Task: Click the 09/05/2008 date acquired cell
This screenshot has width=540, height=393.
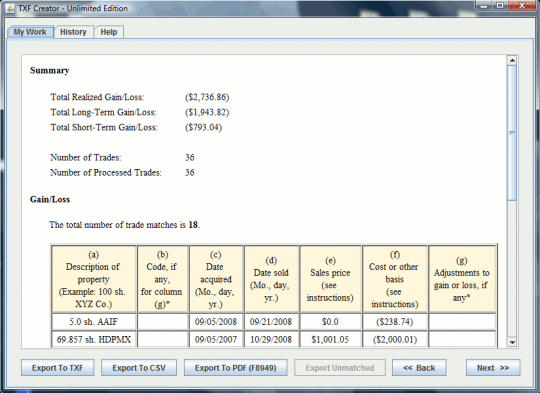Action: (216, 322)
